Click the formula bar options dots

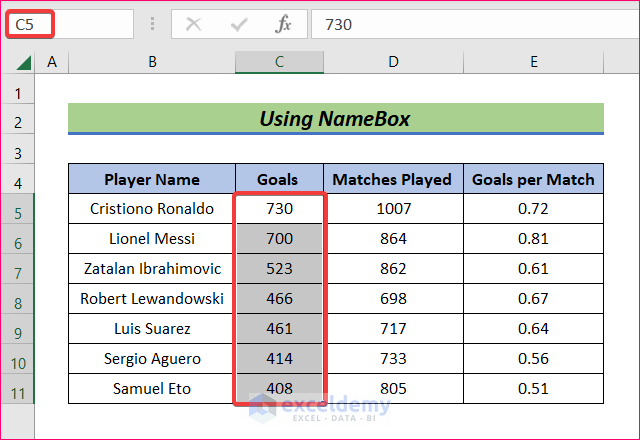click(x=152, y=24)
